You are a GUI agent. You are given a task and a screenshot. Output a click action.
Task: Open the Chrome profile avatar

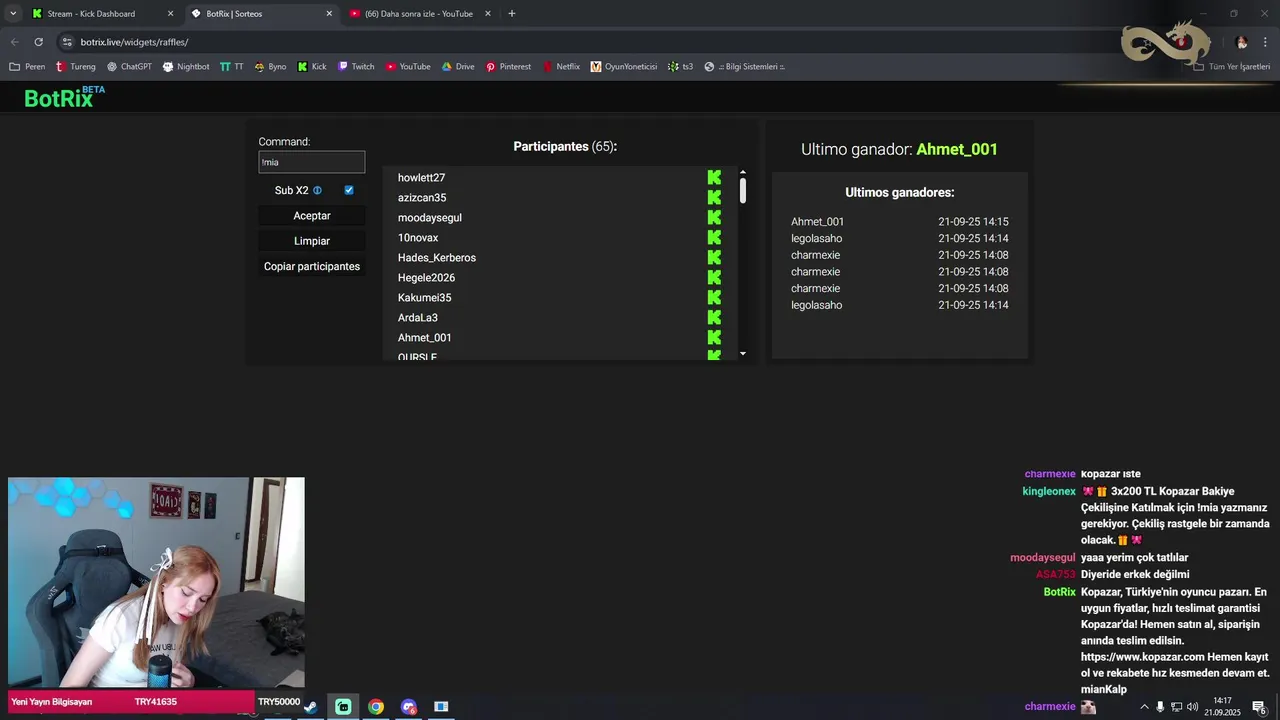[1241, 42]
